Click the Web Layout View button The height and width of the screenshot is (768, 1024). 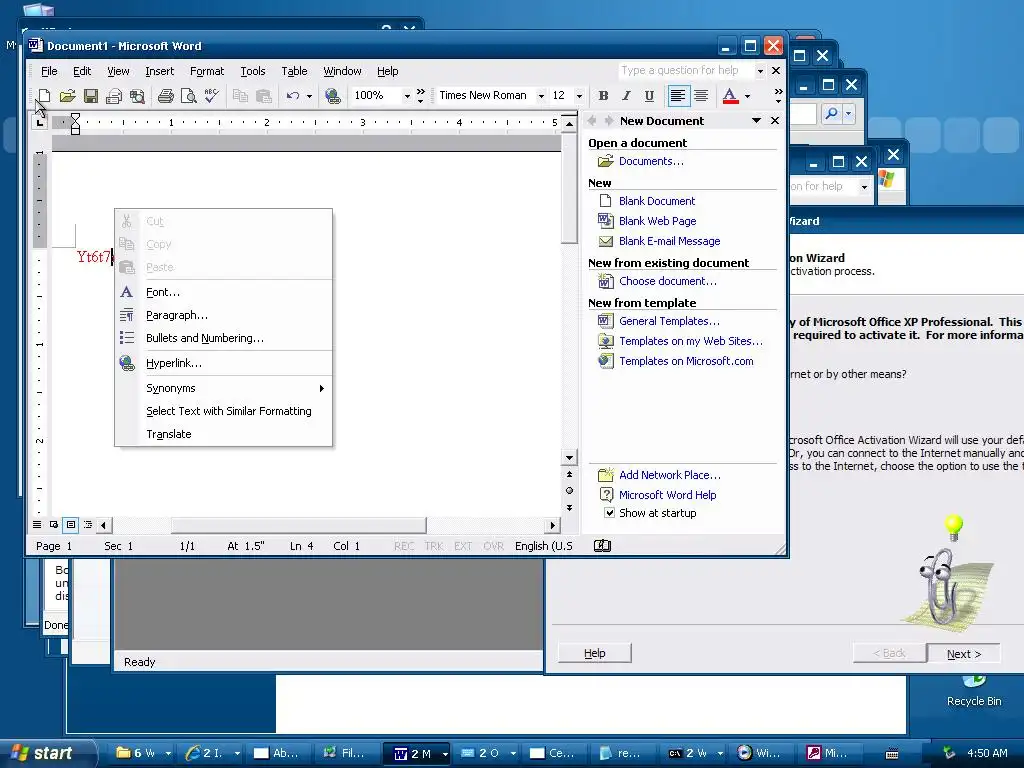[54, 524]
